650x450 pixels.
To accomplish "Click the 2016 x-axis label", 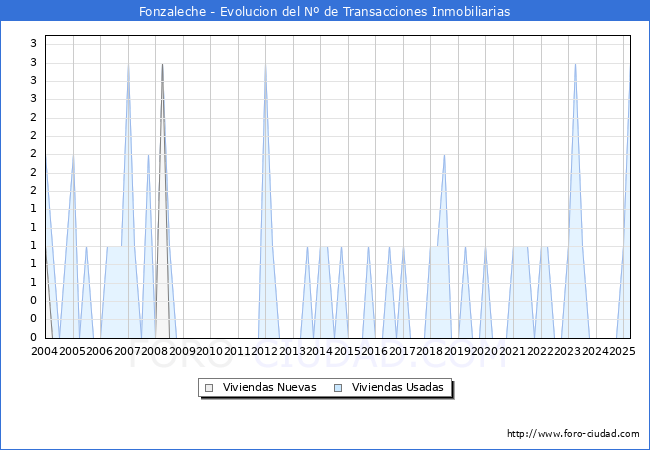I will tap(374, 351).
